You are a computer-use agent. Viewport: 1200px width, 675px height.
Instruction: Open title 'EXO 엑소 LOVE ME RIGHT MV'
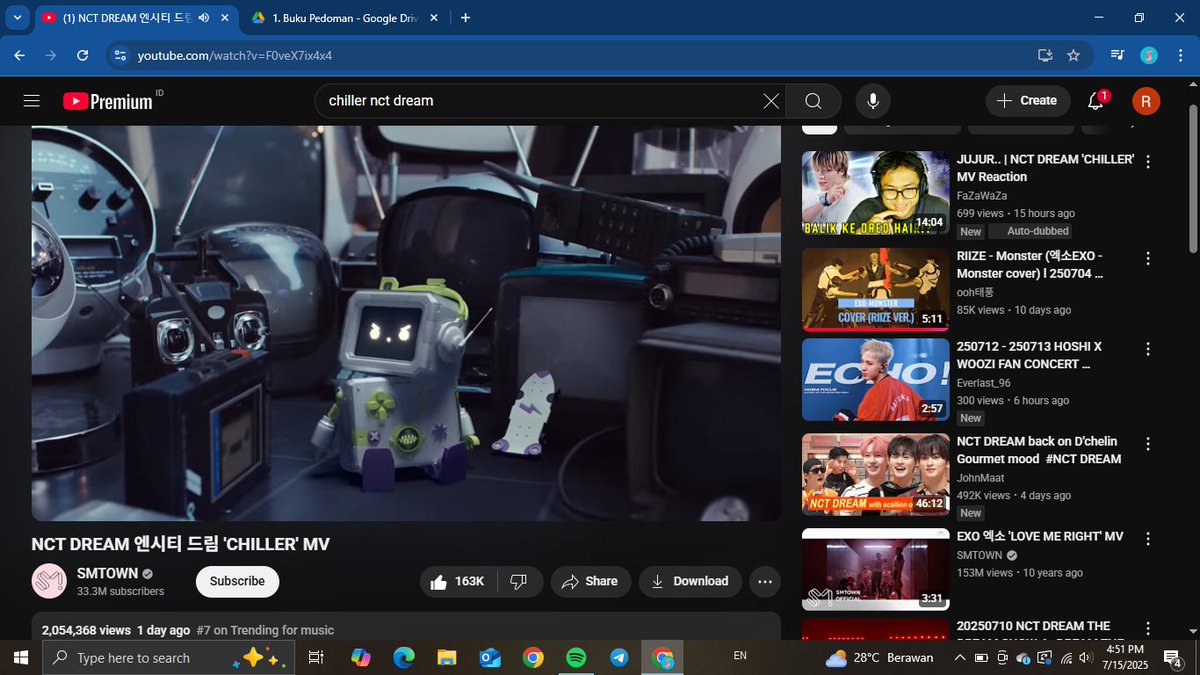pyautogui.click(x=1040, y=536)
